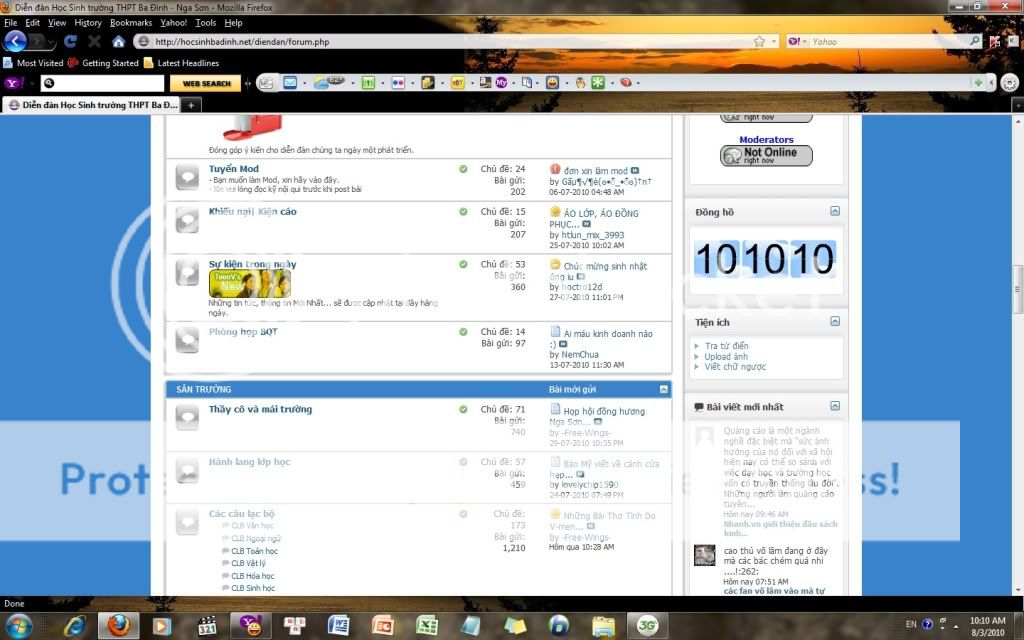1024x640 pixels.
Task: Collapse the Tiện ích sidebar block
Action: point(835,322)
